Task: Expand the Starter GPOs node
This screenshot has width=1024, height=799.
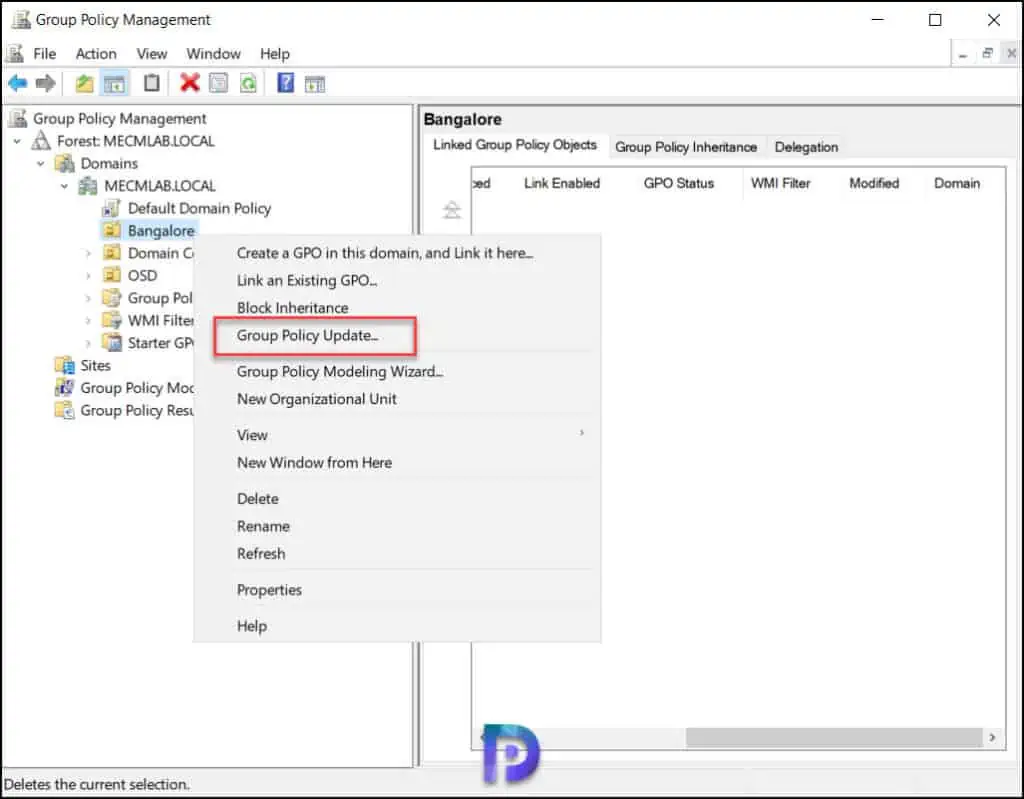Action: click(x=88, y=343)
